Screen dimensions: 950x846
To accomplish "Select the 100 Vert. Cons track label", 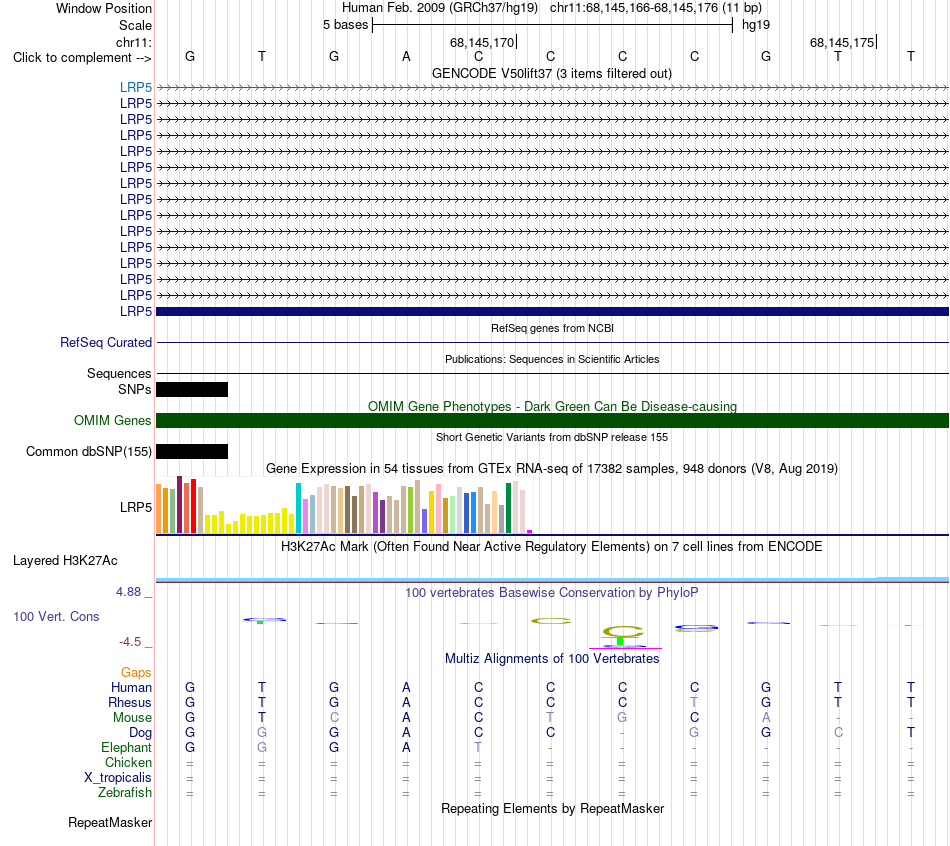I will coord(56,616).
